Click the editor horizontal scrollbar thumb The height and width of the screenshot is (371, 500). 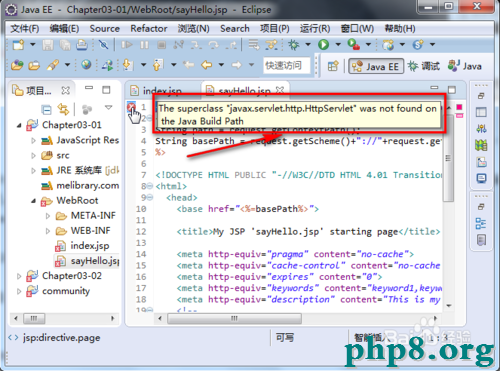pos(235,318)
